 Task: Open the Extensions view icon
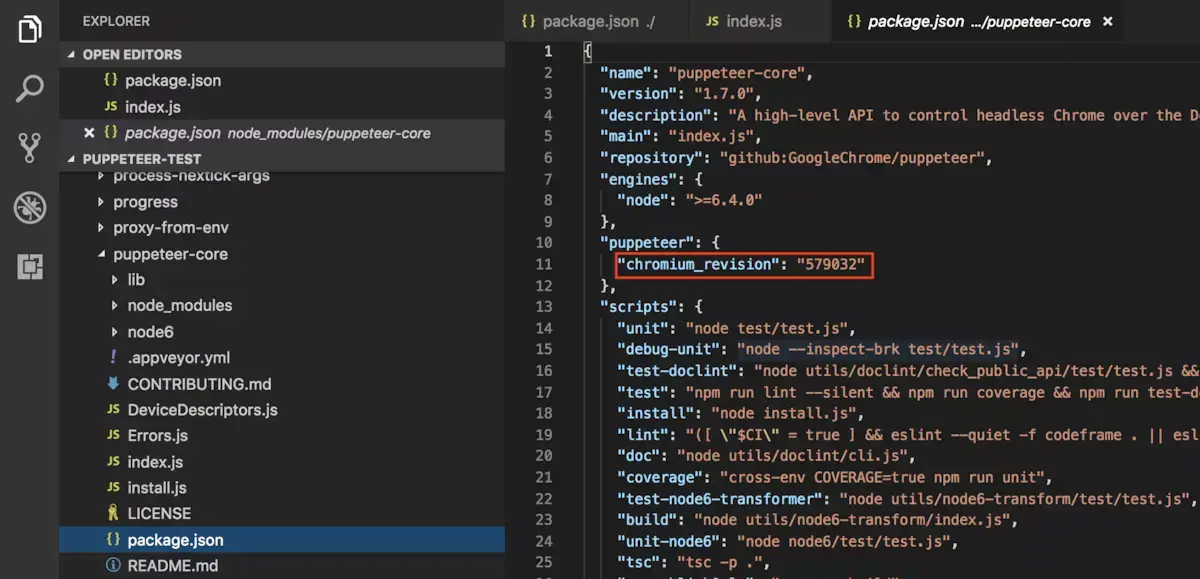(30, 267)
